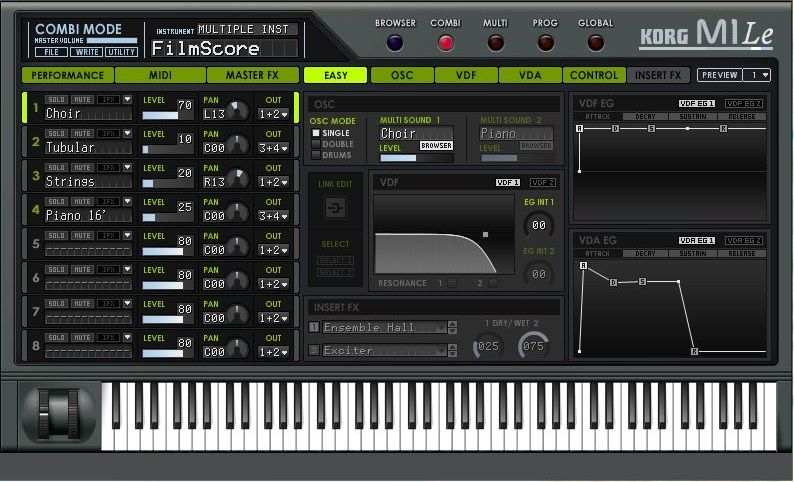Click the FILE button
Image resolution: width=794 pixels, height=482 pixels.
pyautogui.click(x=52, y=52)
